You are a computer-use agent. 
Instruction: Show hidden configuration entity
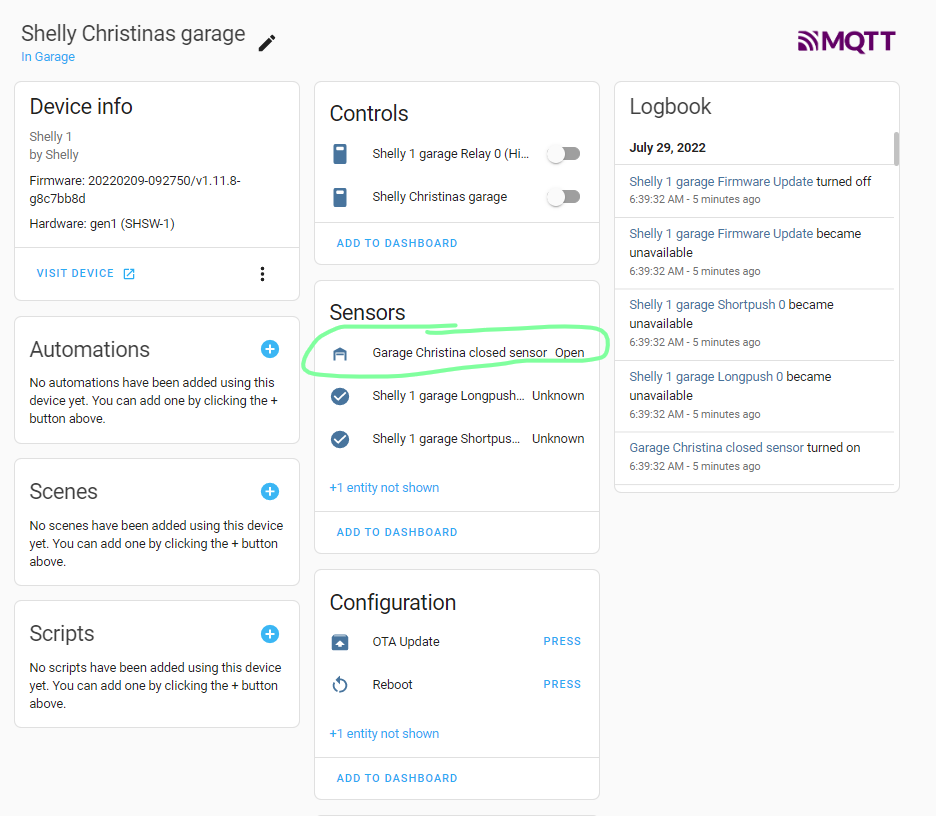(x=384, y=734)
